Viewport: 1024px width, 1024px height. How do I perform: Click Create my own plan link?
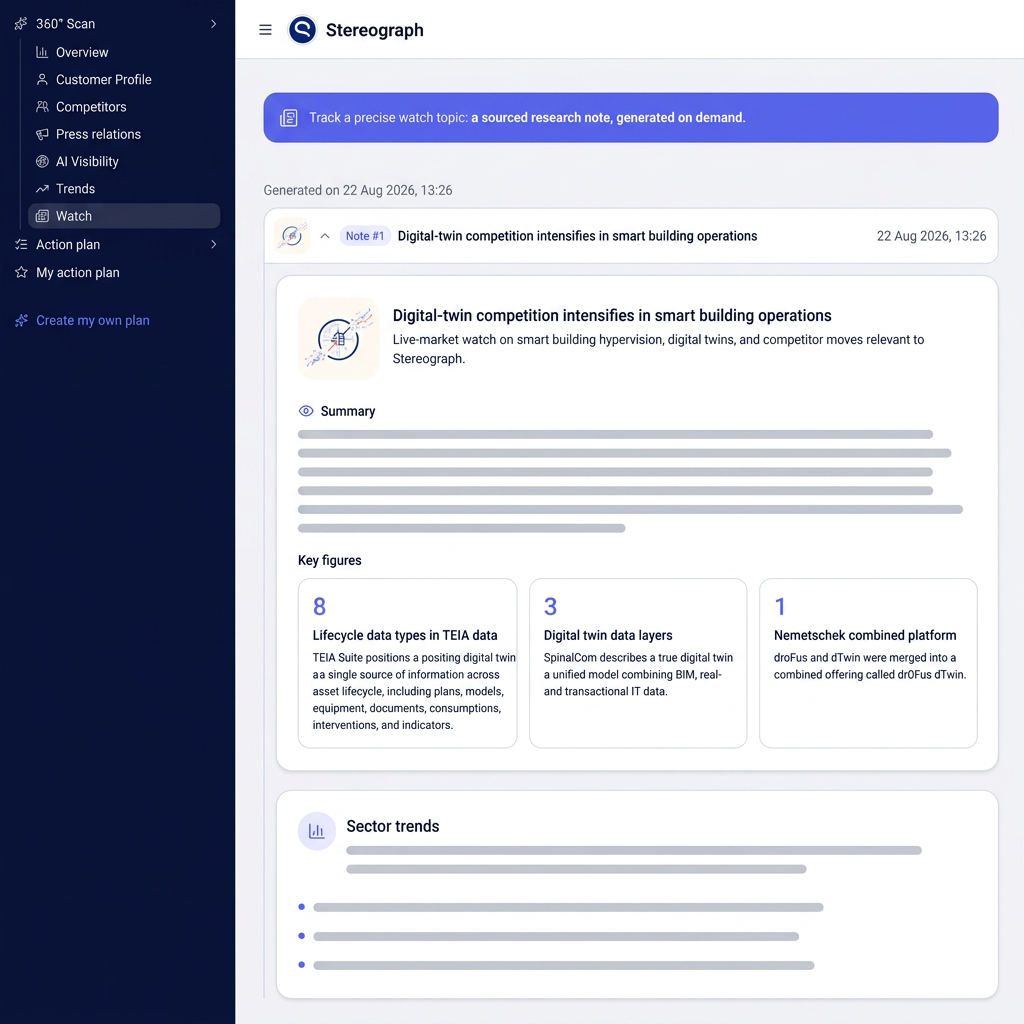tap(92, 321)
